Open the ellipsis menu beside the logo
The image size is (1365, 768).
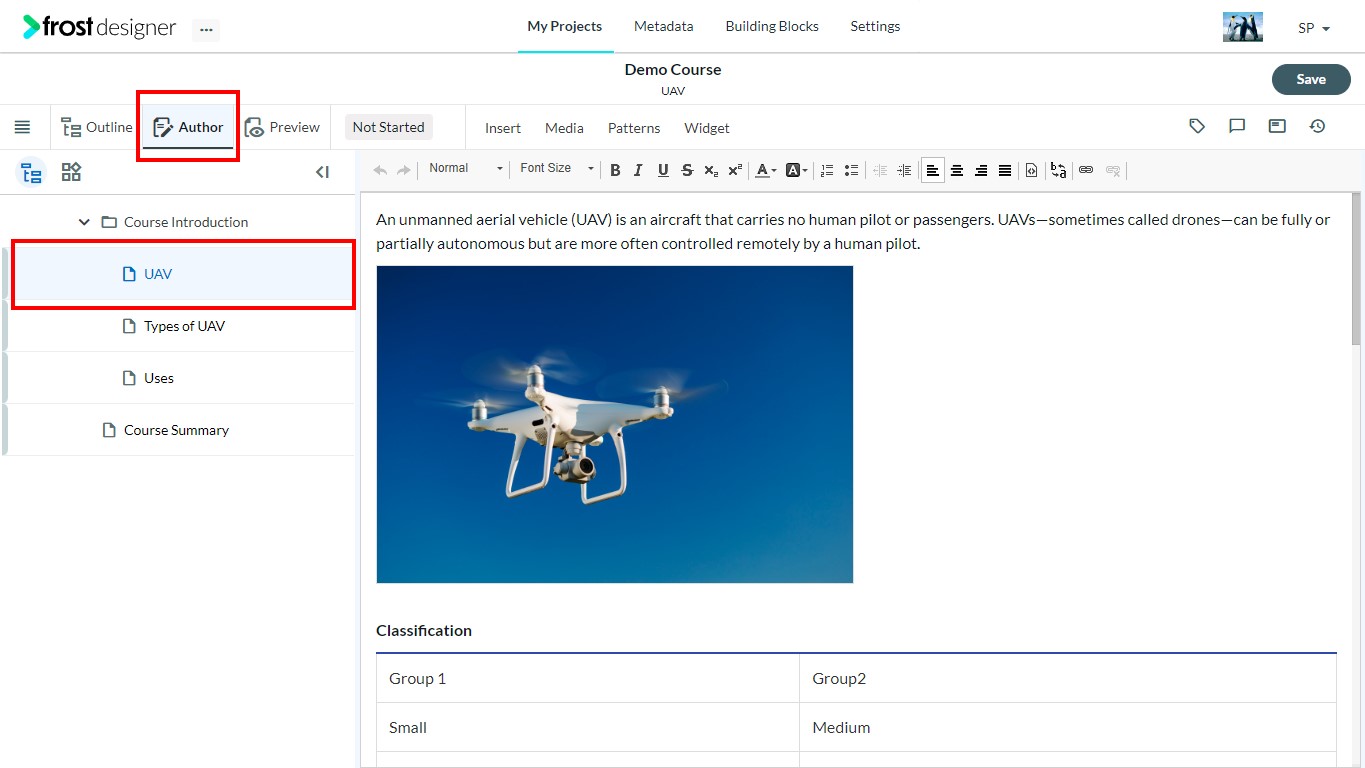click(x=206, y=29)
